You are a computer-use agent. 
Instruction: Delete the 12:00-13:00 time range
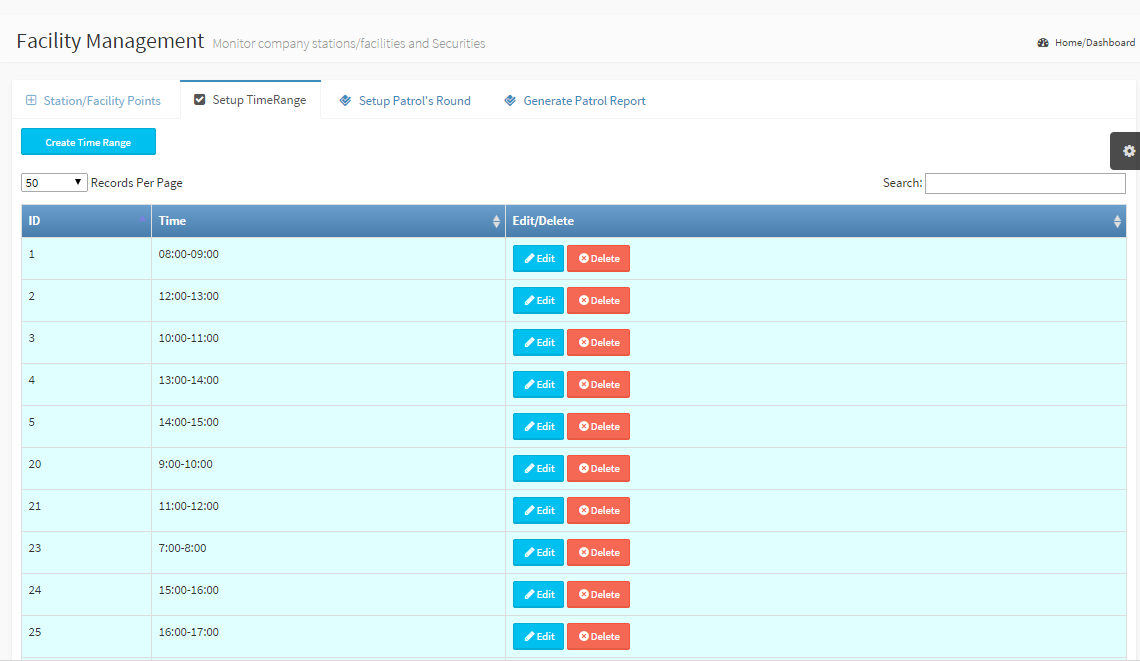pos(598,301)
